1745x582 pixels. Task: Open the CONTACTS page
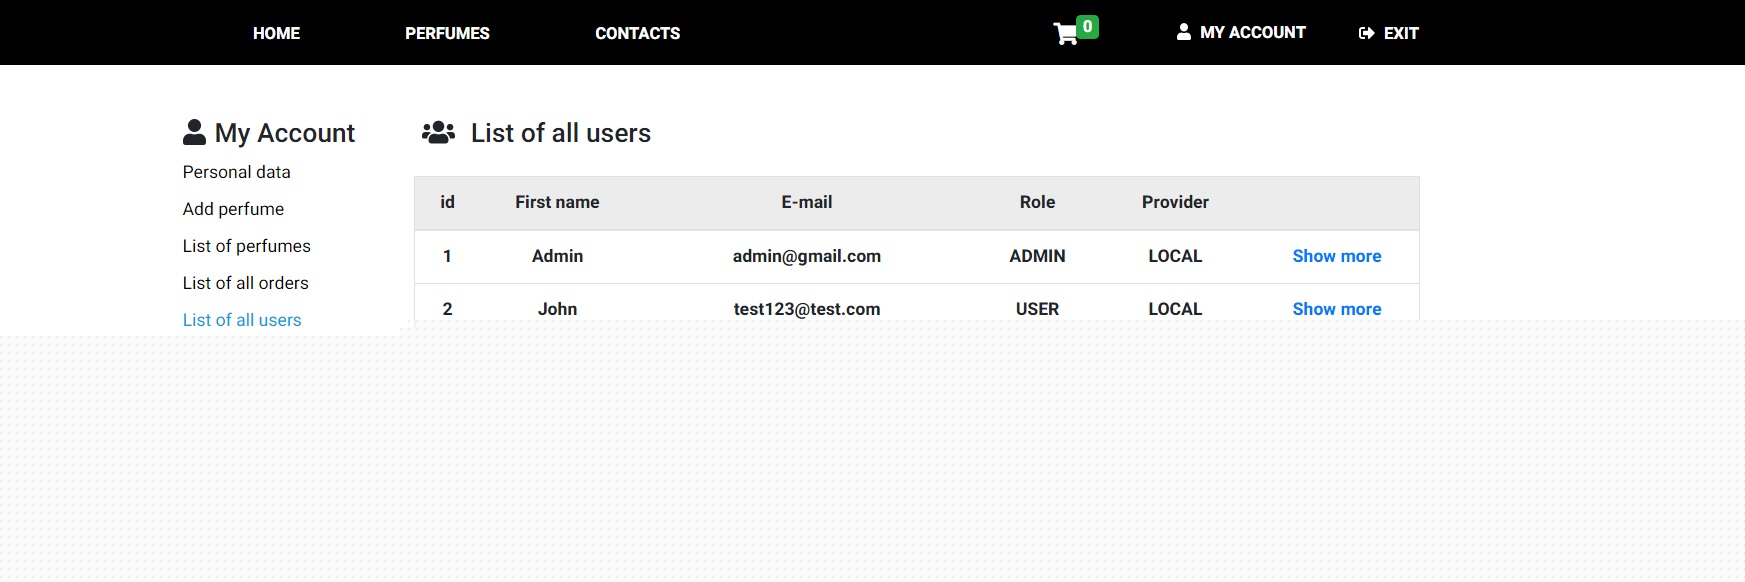(637, 33)
